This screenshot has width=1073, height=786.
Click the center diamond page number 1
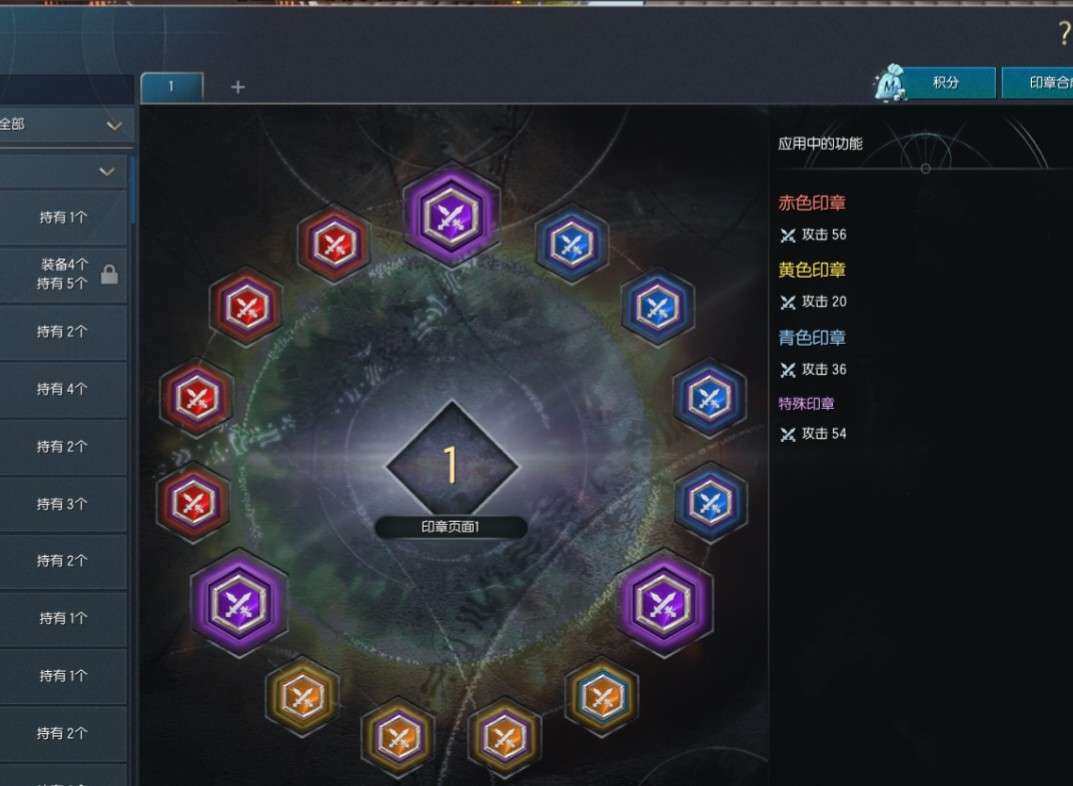point(451,465)
